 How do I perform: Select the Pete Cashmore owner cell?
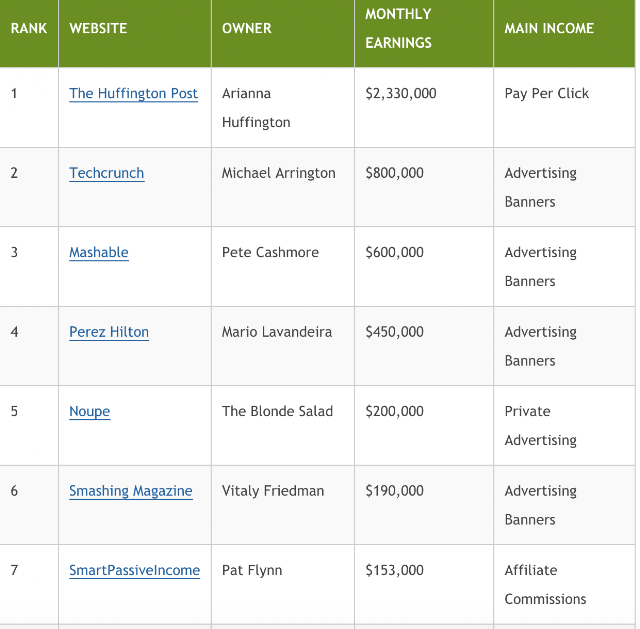[283, 267]
